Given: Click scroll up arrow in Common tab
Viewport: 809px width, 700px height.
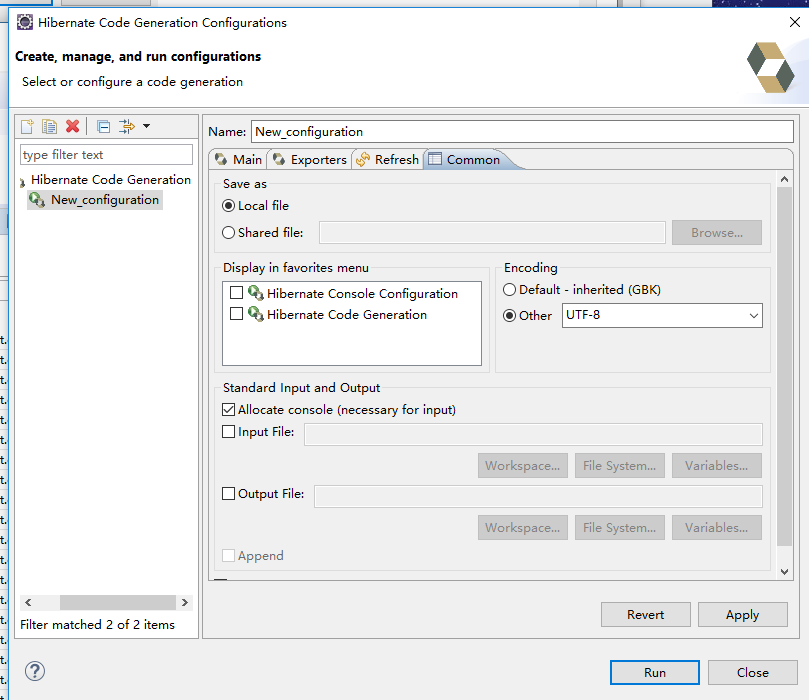Looking at the screenshot, I should tap(784, 180).
